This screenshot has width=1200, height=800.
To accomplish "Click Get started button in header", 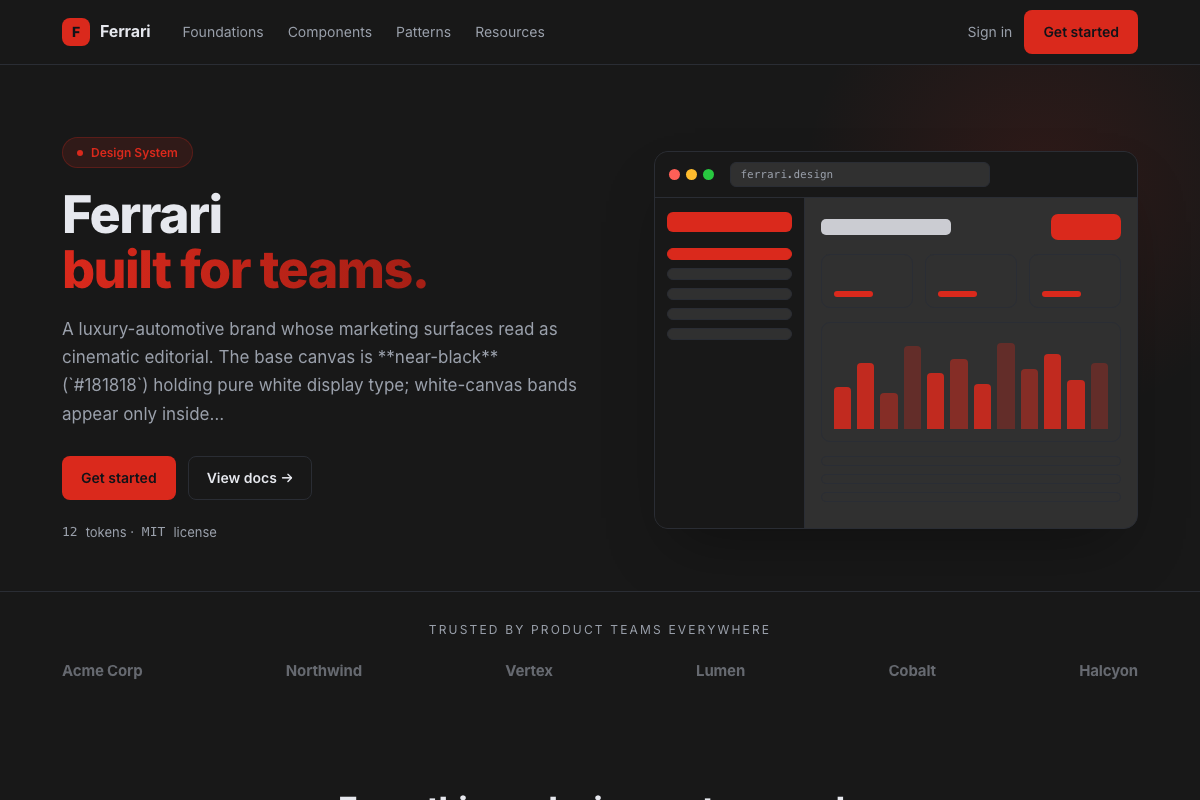I will 1081,32.
